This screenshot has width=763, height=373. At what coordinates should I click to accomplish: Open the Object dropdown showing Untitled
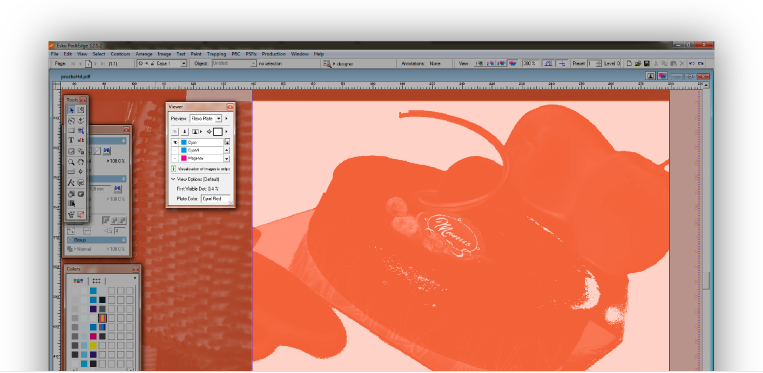click(x=234, y=64)
